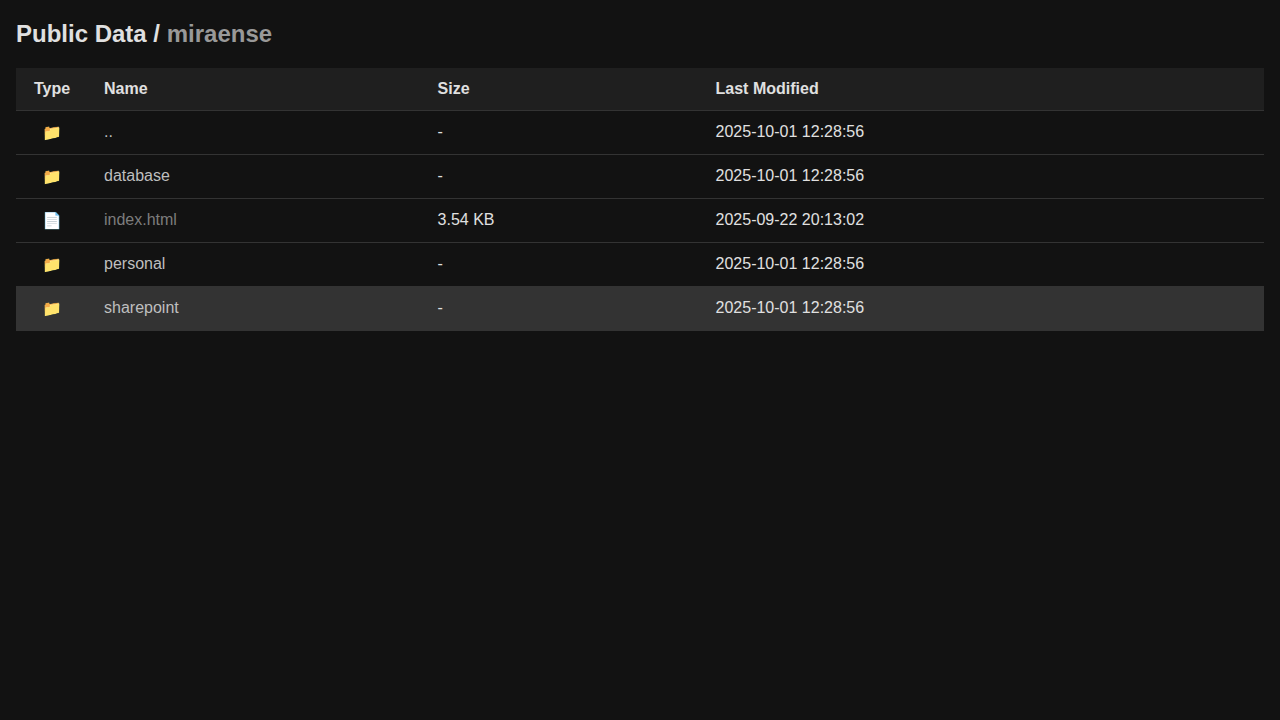
Task: Select the 3.54 KB size value
Action: (465, 220)
